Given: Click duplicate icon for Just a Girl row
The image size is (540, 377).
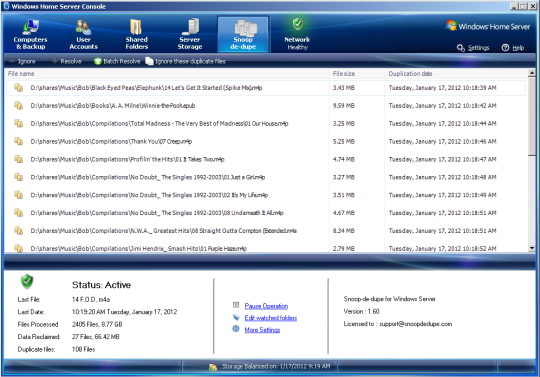Looking at the screenshot, I should pyautogui.click(x=19, y=177).
